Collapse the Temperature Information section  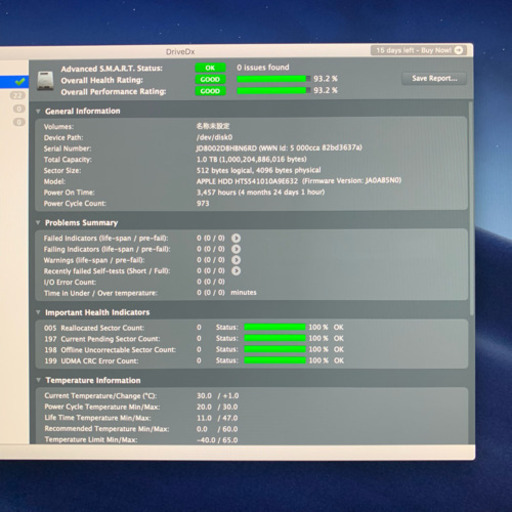click(38, 380)
